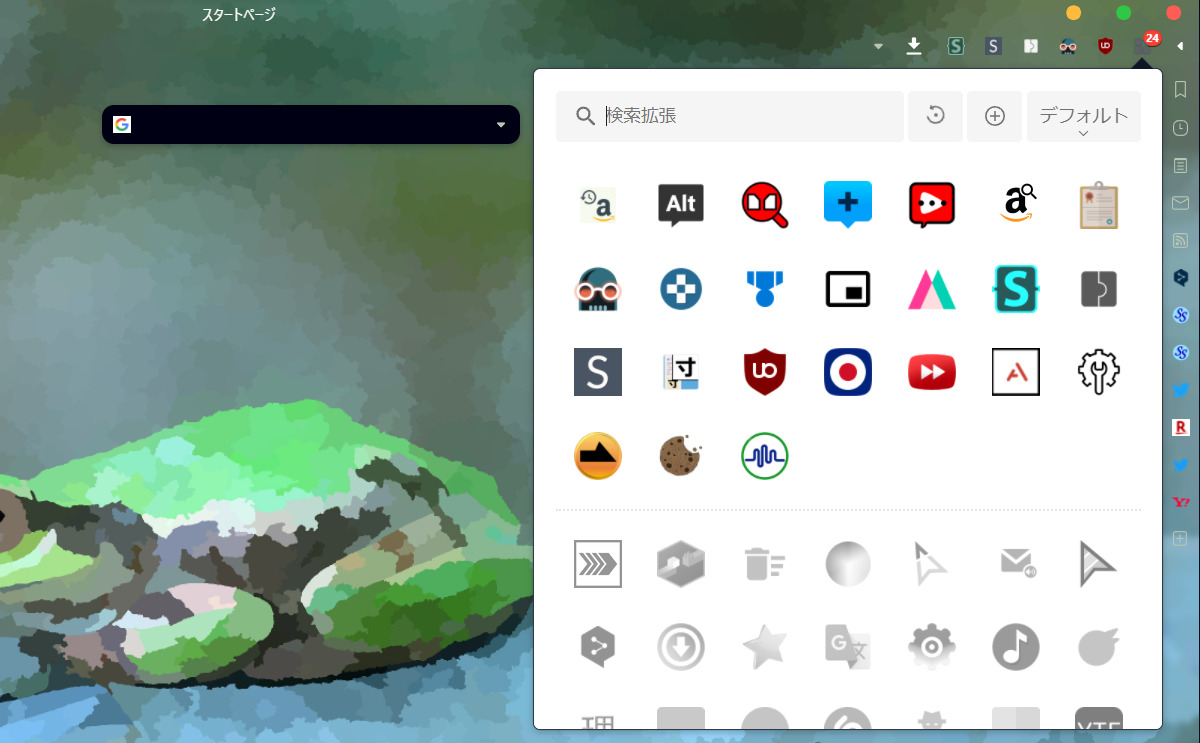Screen dimensions: 1200x743
Task: Open the Bookmarks side panel
Action: [1180, 90]
